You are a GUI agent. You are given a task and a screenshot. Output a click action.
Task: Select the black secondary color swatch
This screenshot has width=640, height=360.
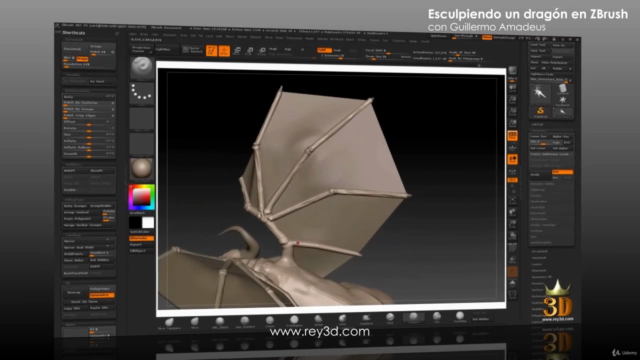tap(135, 222)
